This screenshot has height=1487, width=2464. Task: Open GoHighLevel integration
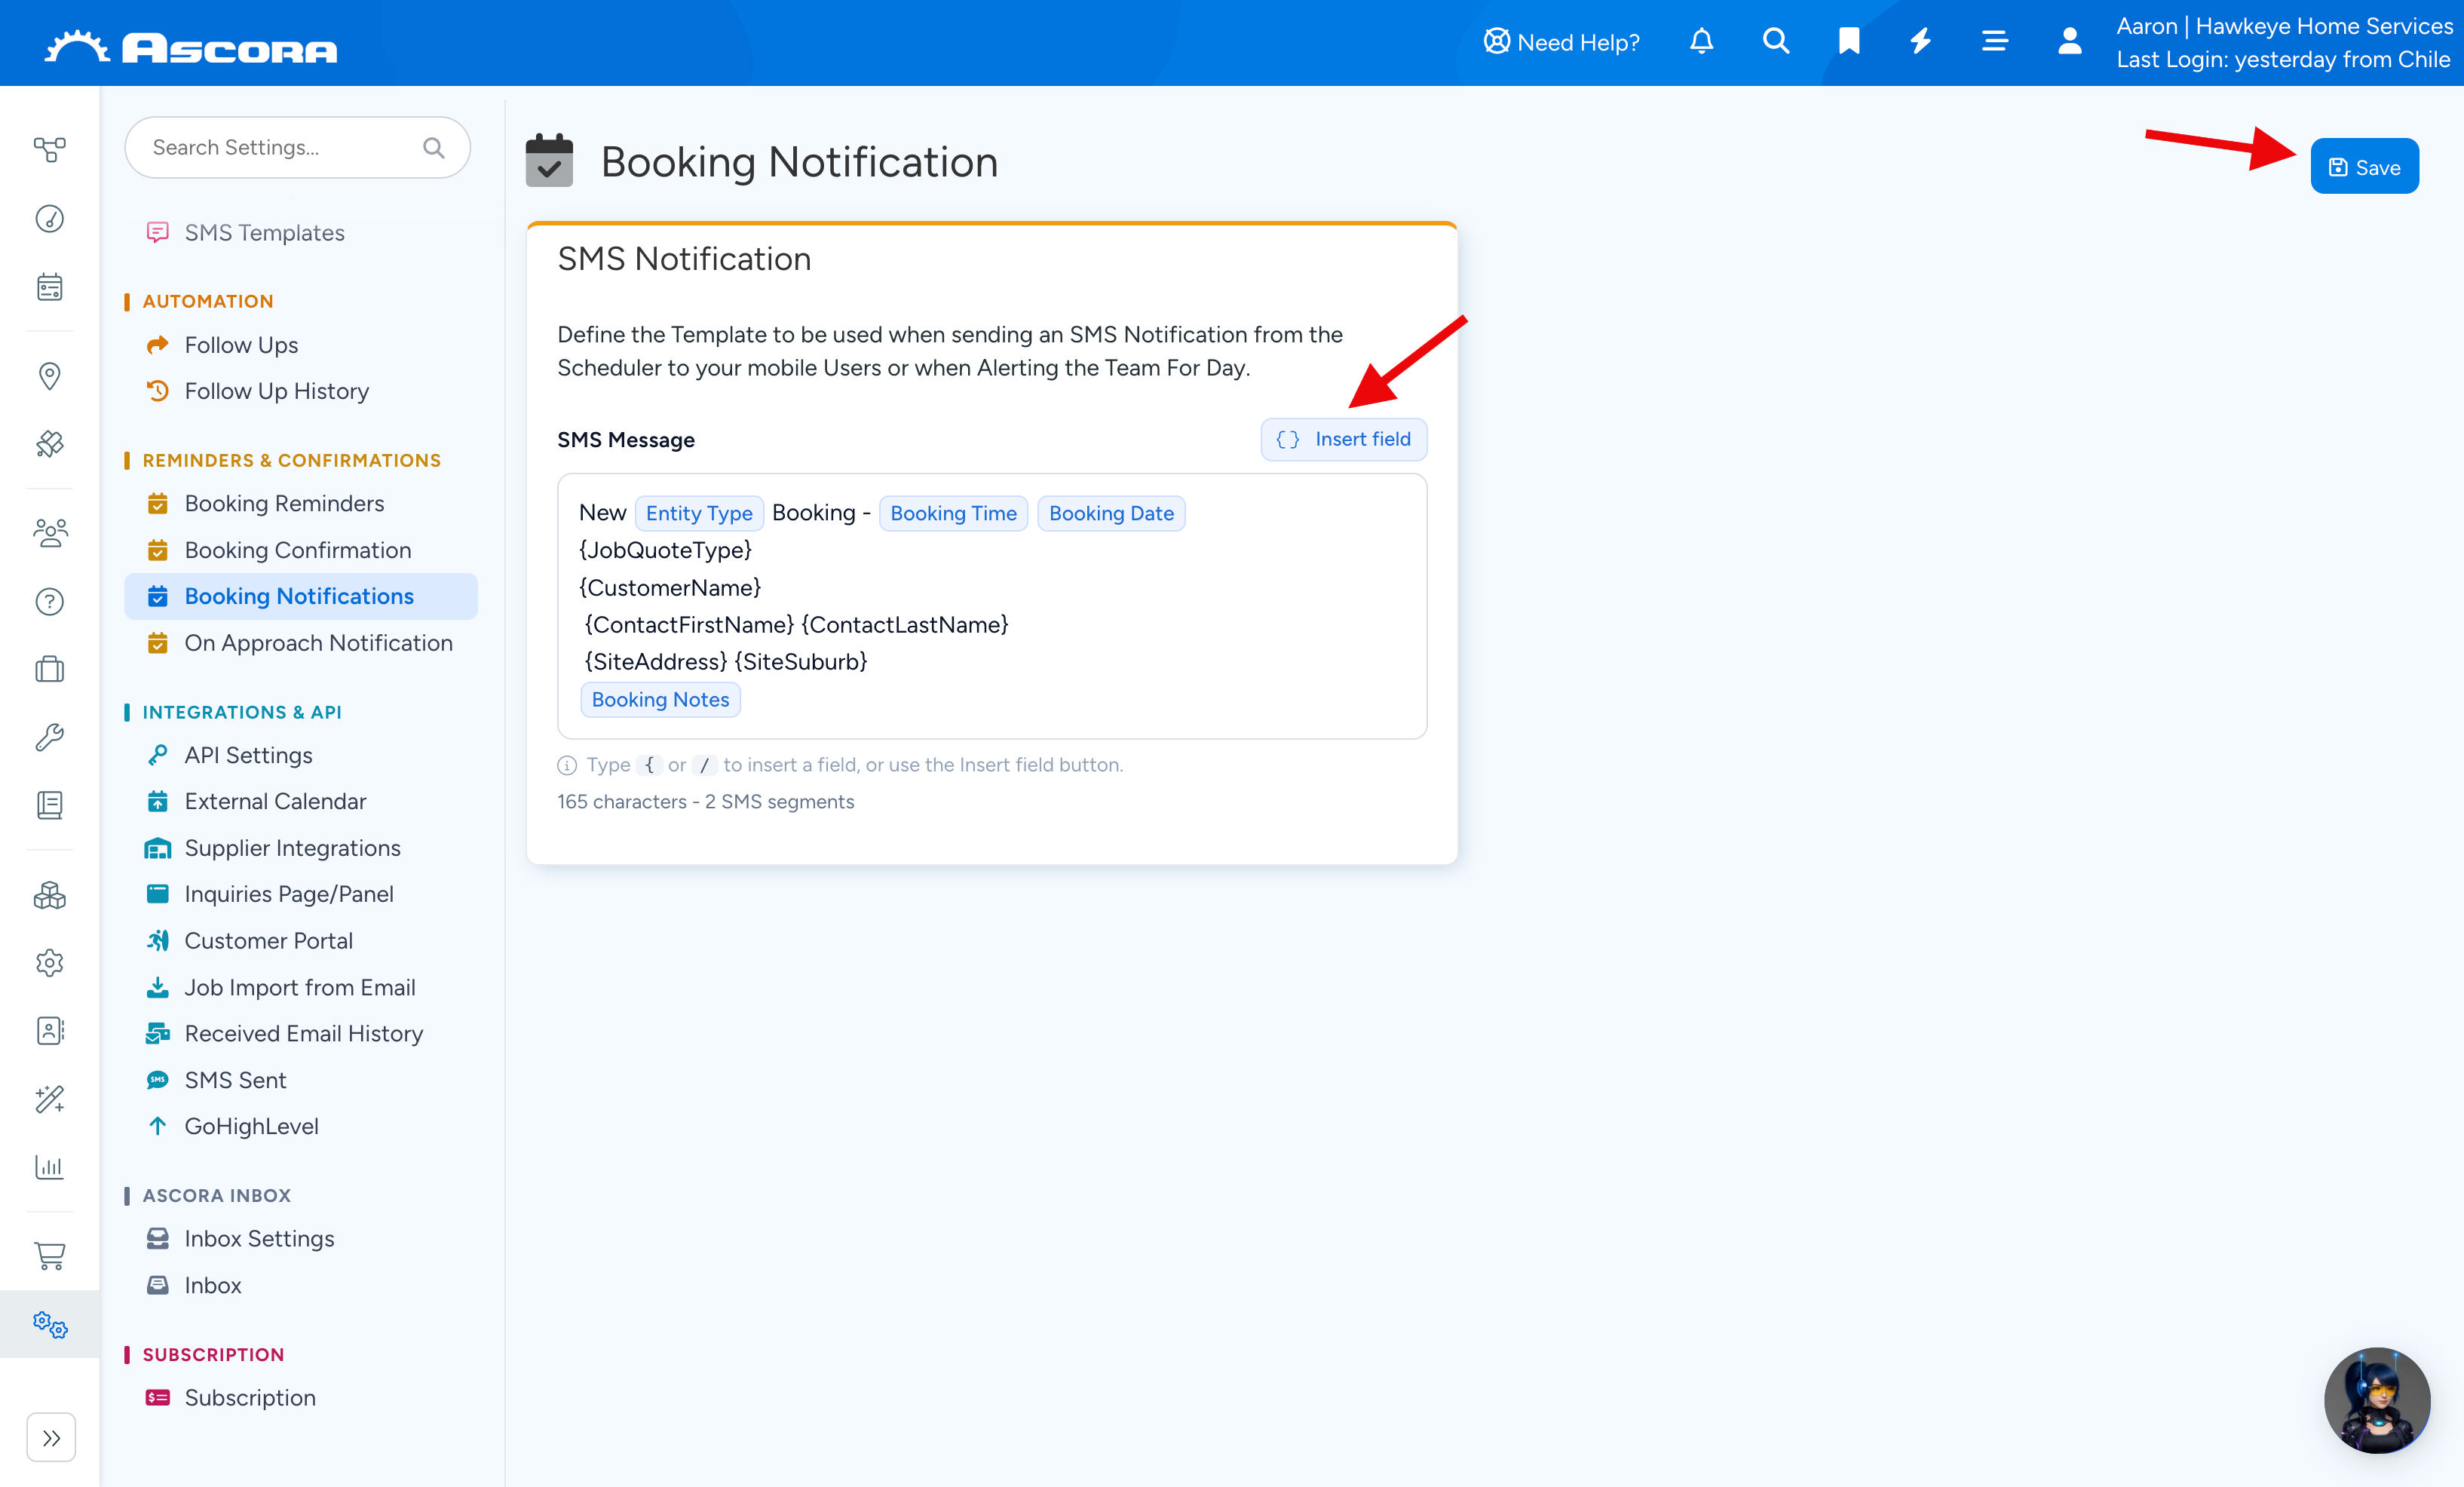coord(251,1126)
